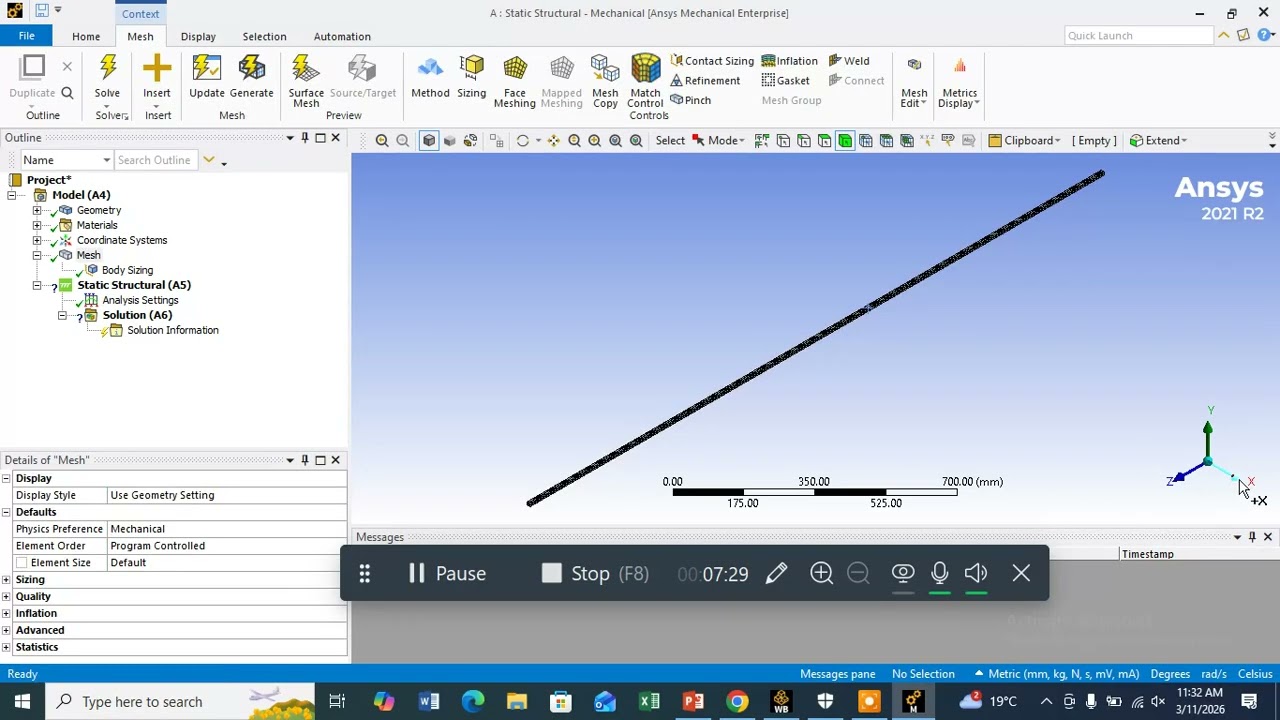The image size is (1280, 720).
Task: Expand the Coordinate Systems node
Action: tap(37, 240)
